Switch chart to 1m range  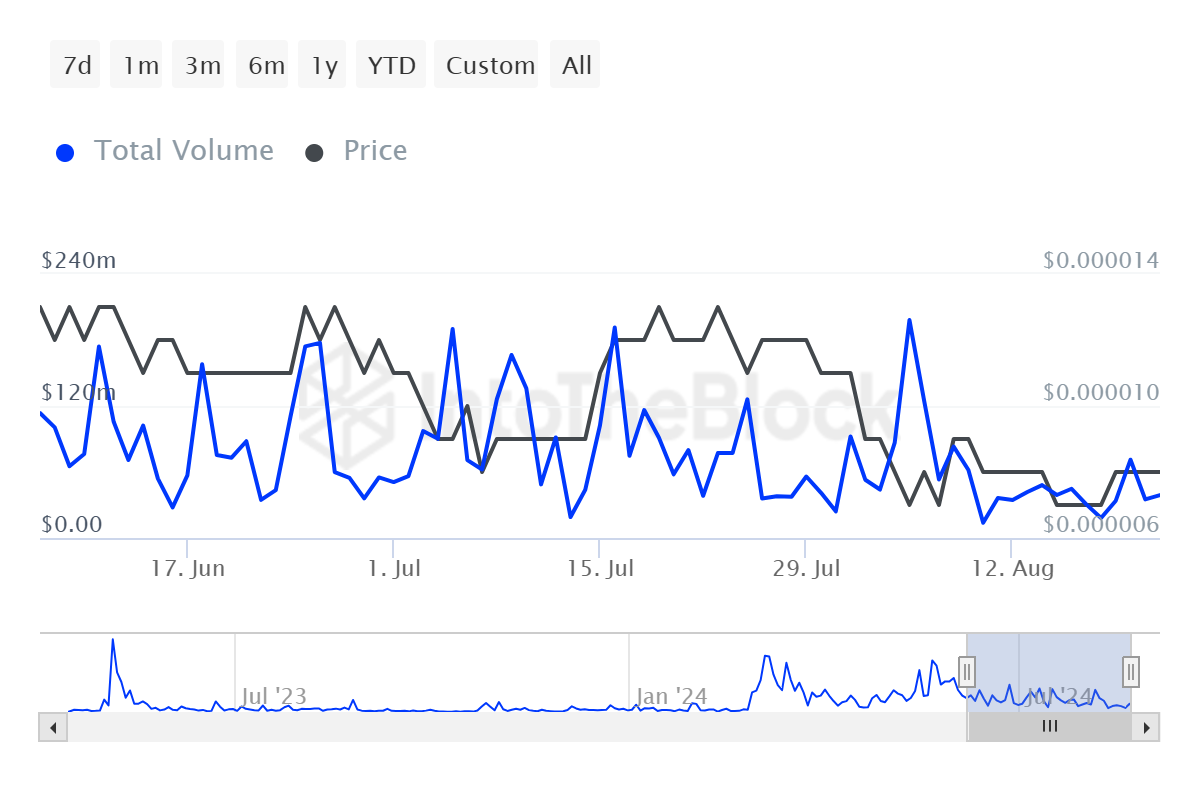(x=140, y=66)
